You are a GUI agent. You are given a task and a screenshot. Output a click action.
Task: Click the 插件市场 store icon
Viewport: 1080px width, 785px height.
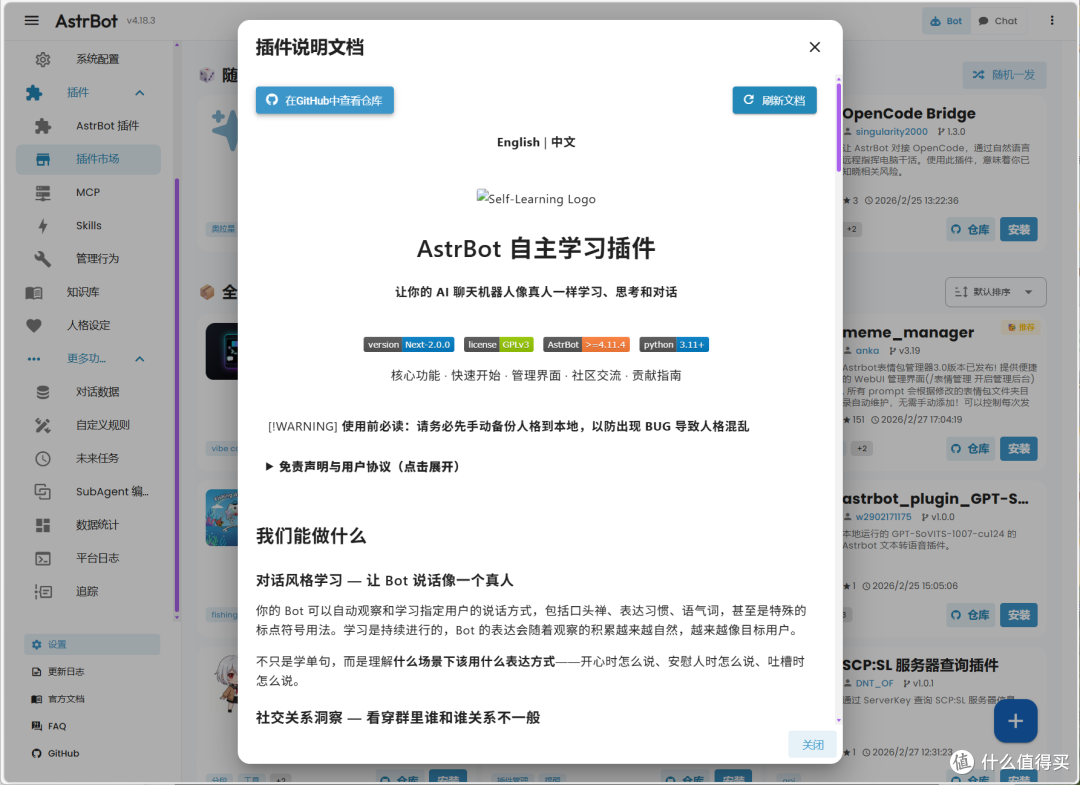point(43,159)
